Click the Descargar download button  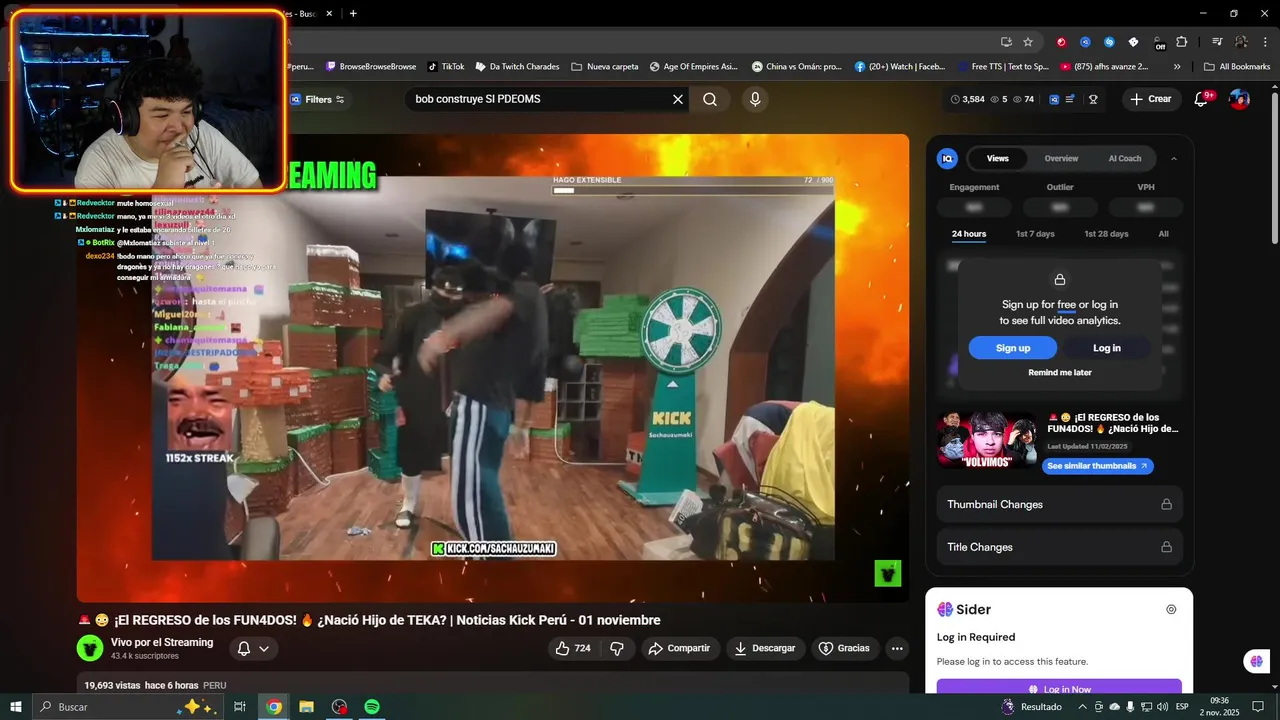[x=765, y=648]
